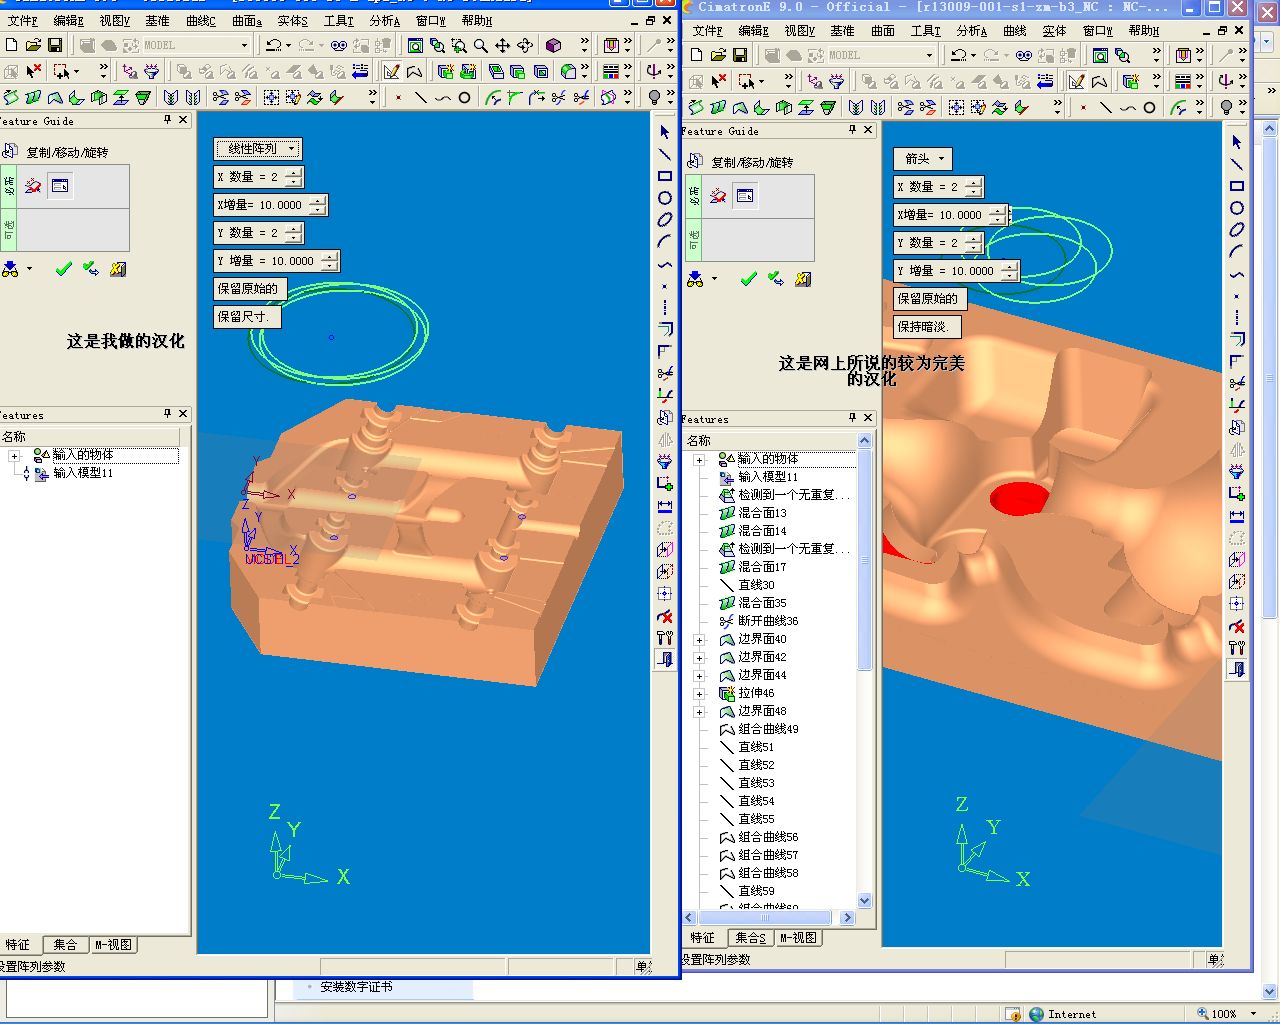Open 文件 menu in left window
Image resolution: width=1280 pixels, height=1024 pixels.
[x=22, y=20]
